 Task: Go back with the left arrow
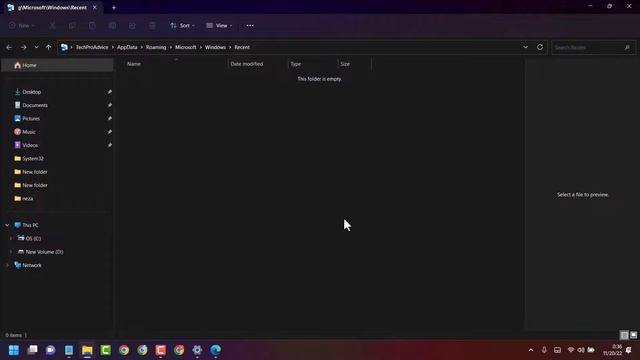9,47
